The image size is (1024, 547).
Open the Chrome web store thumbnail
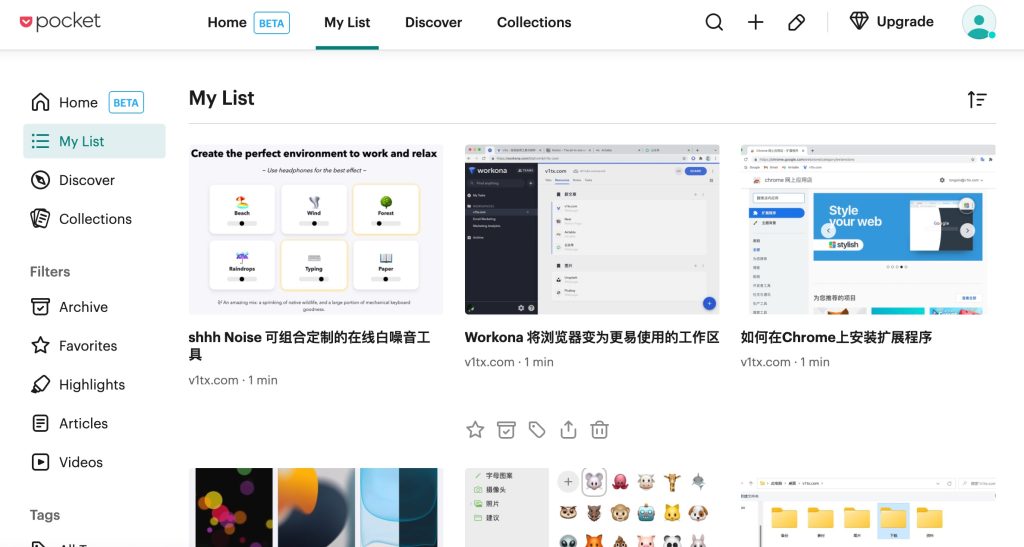[x=868, y=230]
